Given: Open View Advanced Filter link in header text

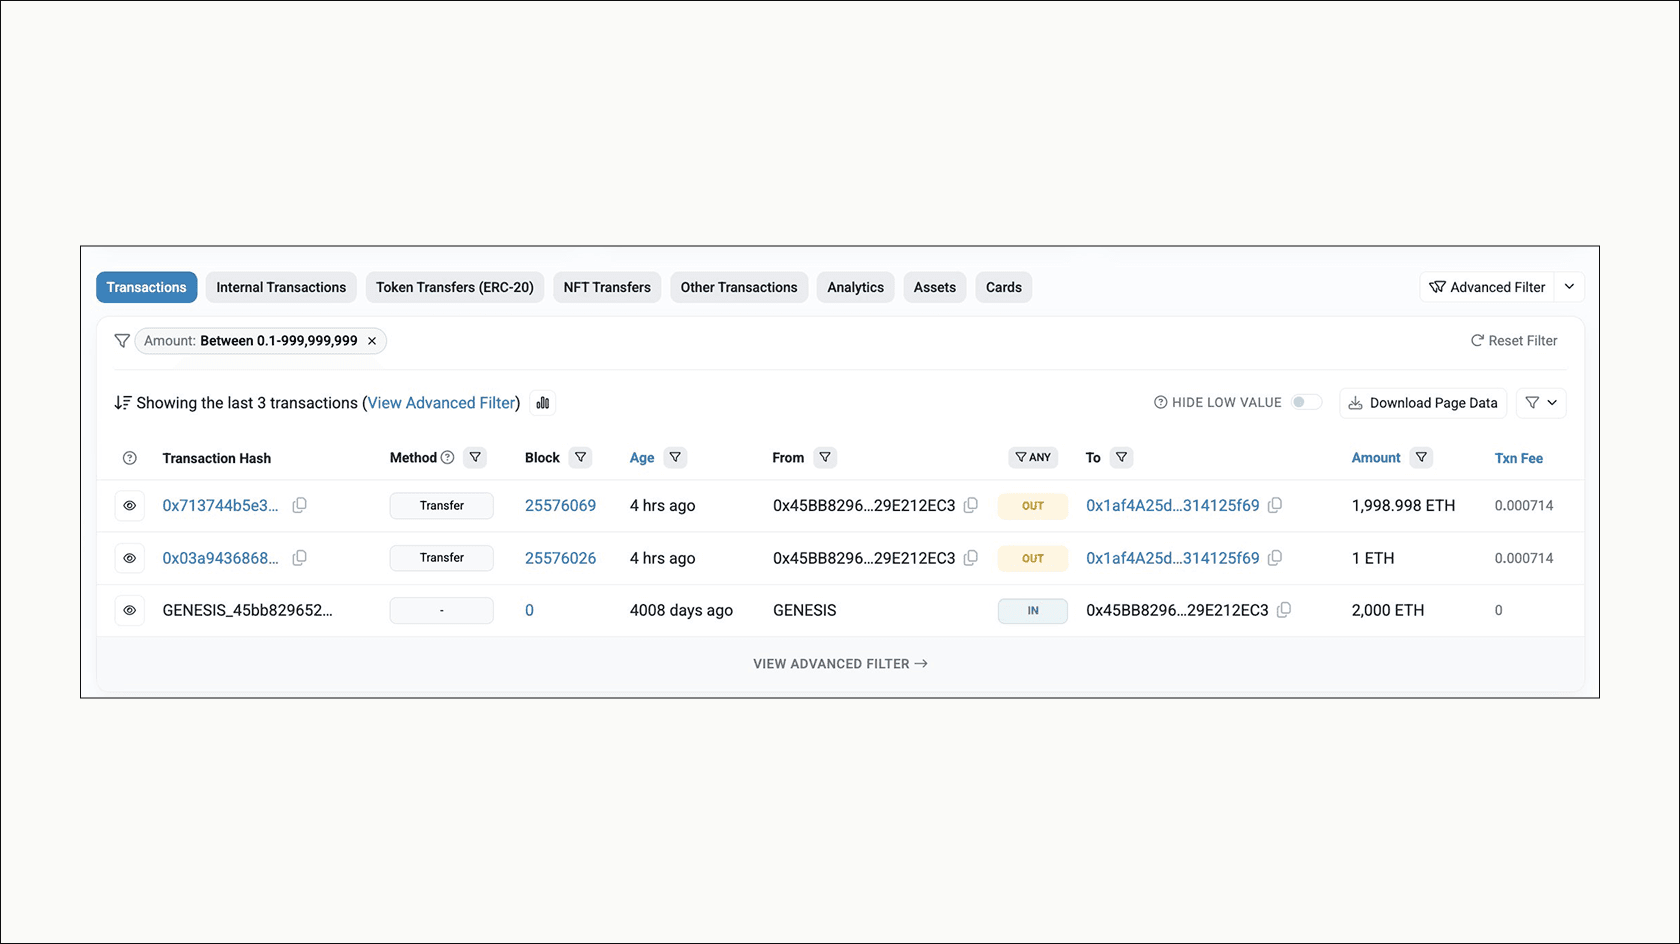Looking at the screenshot, I should [441, 403].
